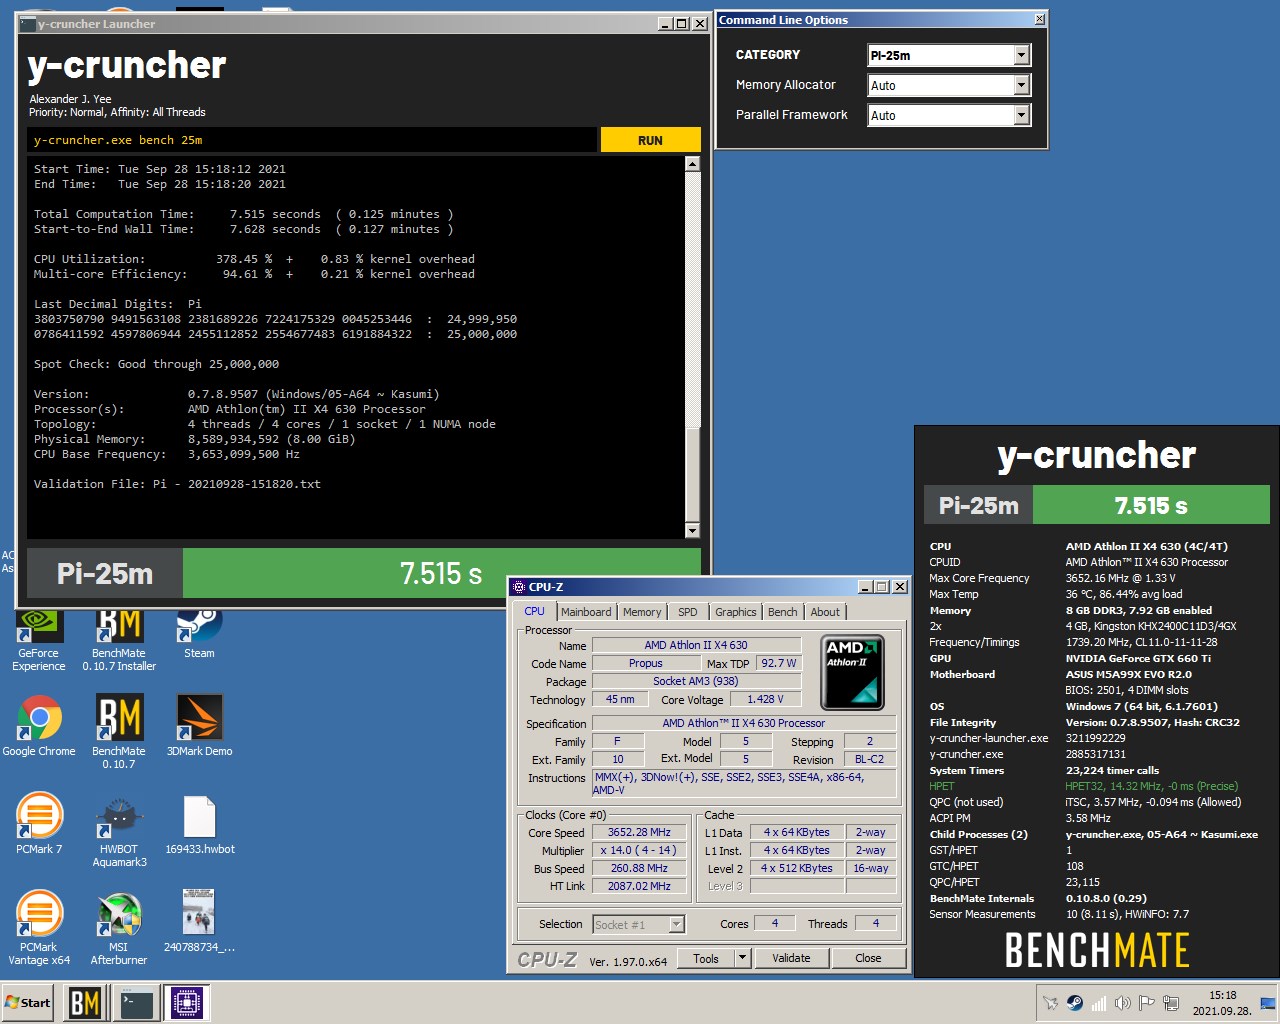Switch to y-cruncher console taskbar button
Viewport: 1280px width, 1024px height.
tap(137, 1003)
